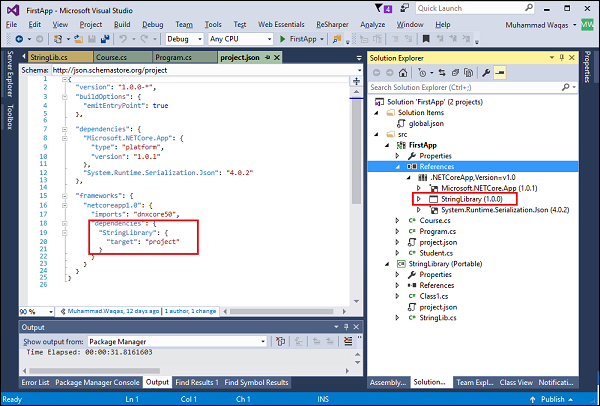Image resolution: width=600 pixels, height=406 pixels.
Task: Click the Home icon in Solution Explorer
Action: click(403, 73)
